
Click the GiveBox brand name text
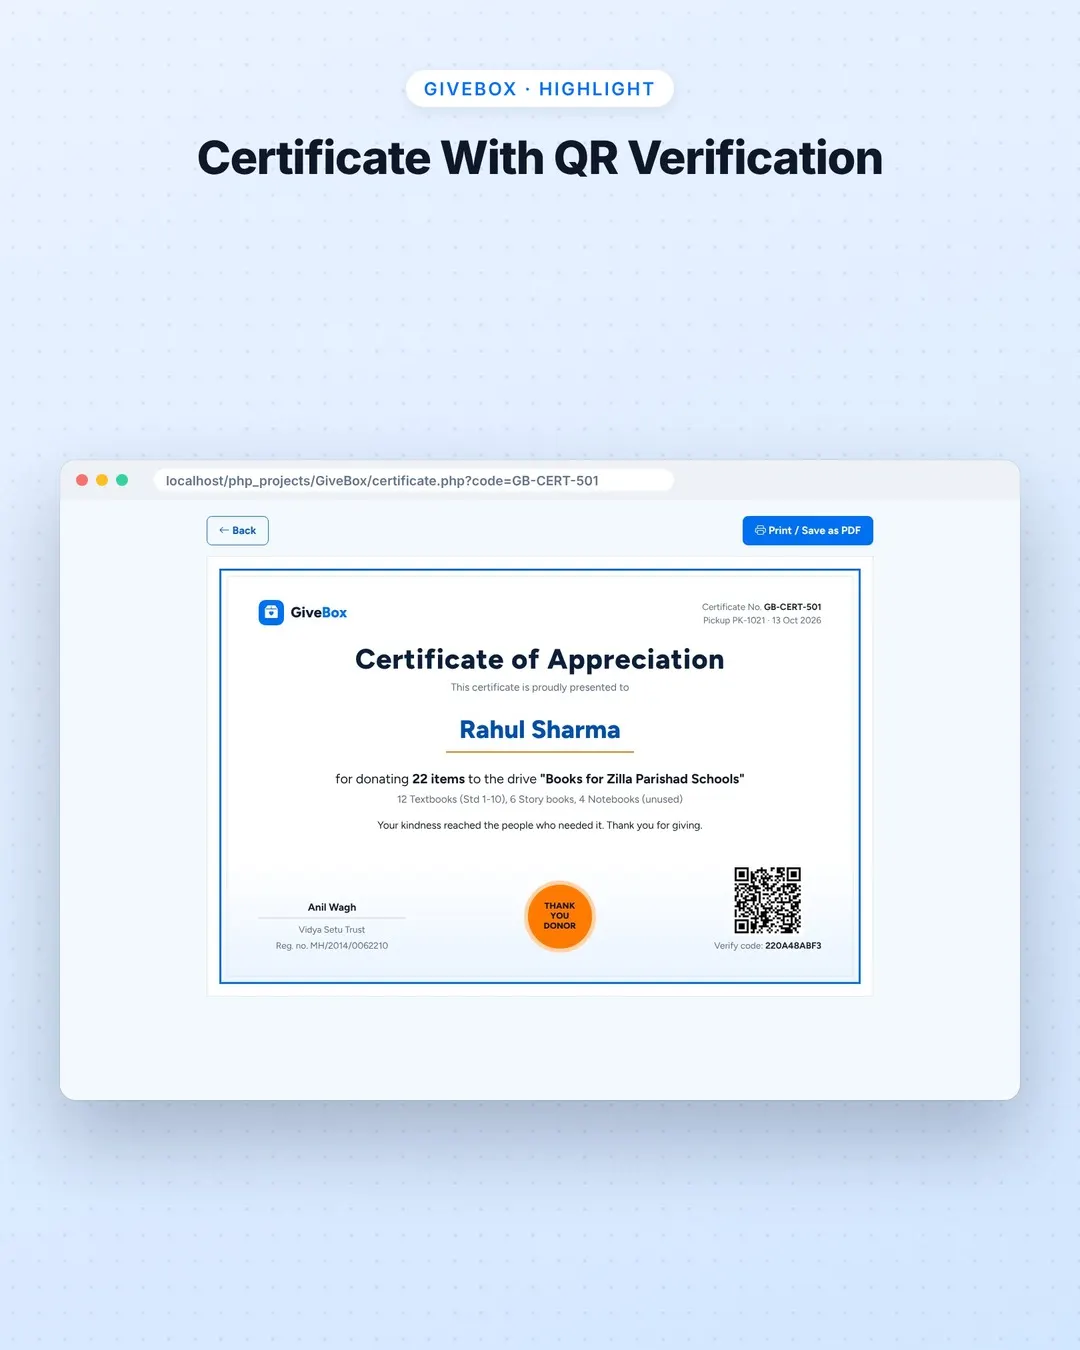pyautogui.click(x=319, y=612)
